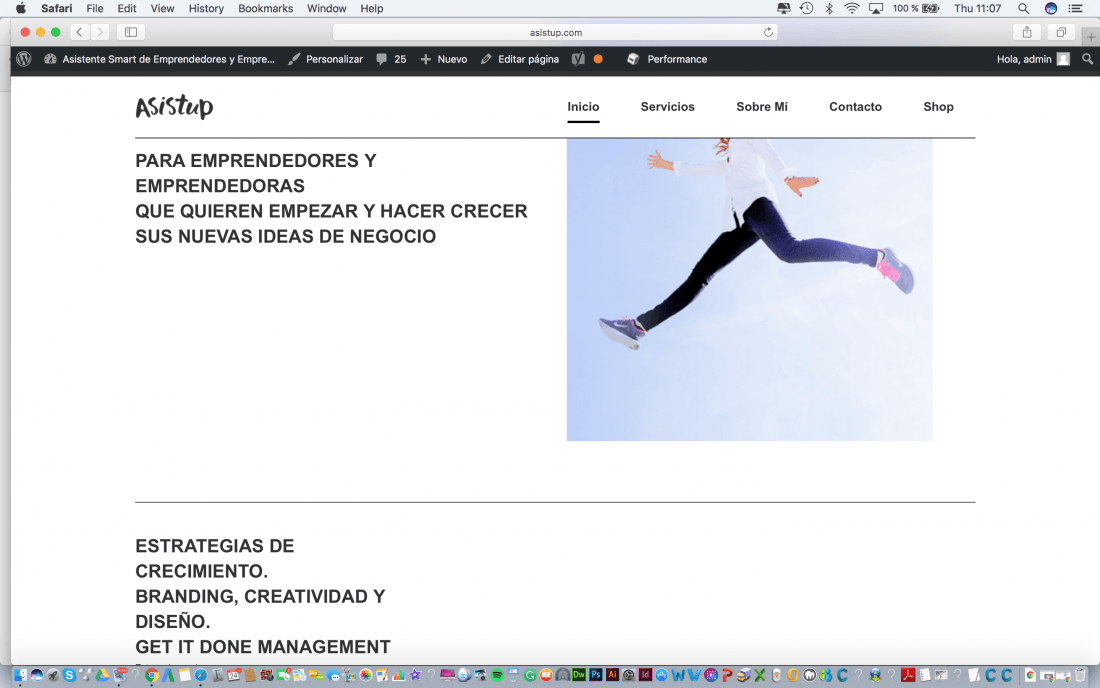Open the Trash in the Dock

(x=1080, y=675)
